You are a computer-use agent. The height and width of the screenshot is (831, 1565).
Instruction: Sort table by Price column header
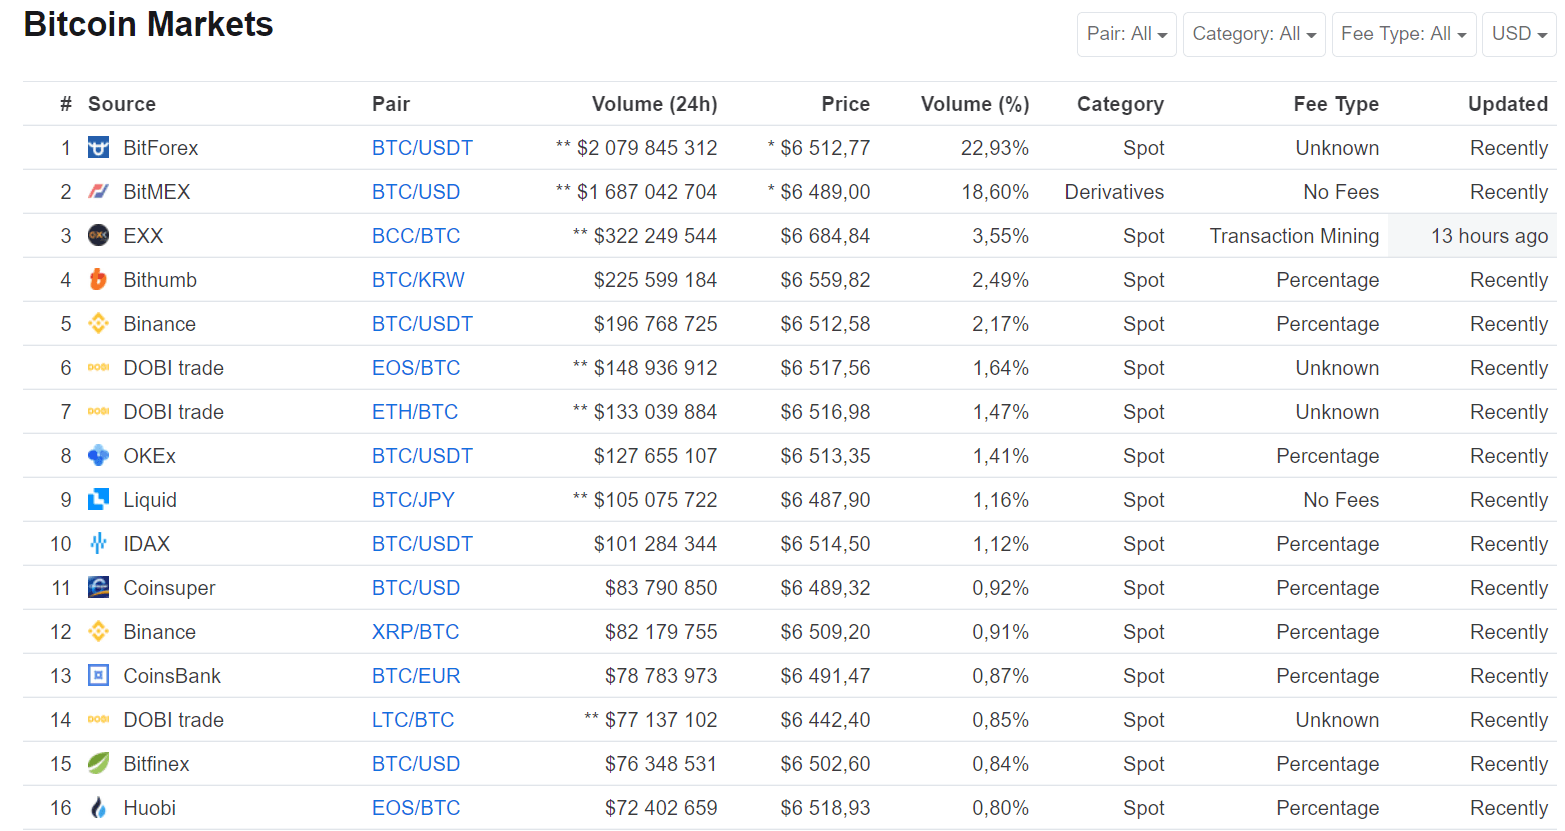coord(846,104)
